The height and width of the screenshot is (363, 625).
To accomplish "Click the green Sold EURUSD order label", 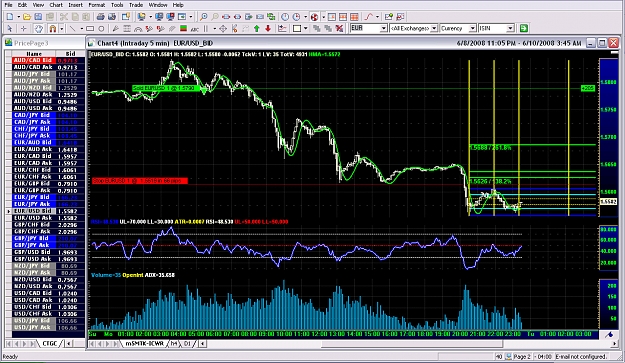I will click(166, 88).
